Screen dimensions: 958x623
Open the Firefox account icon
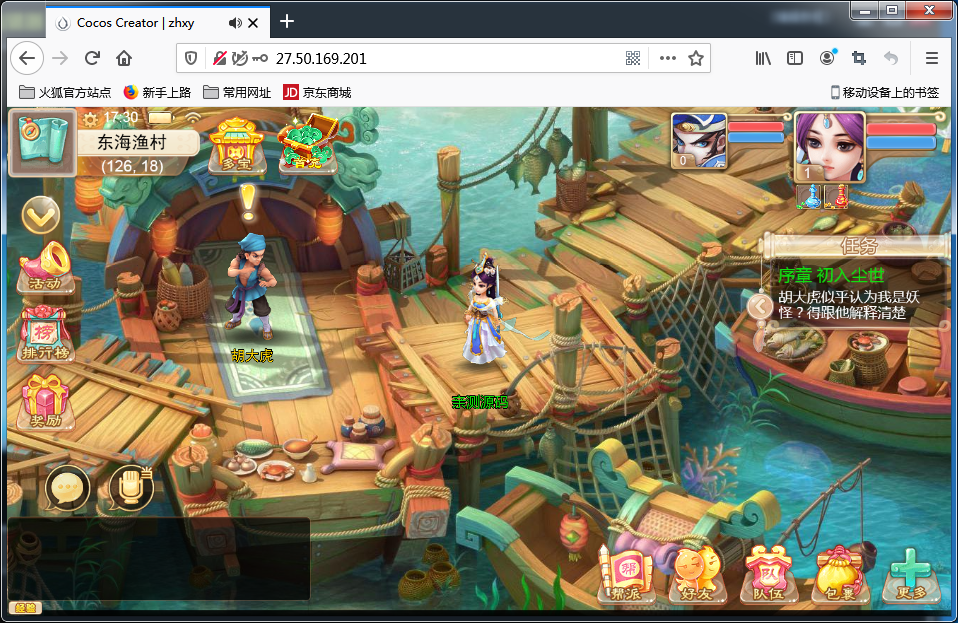point(827,58)
